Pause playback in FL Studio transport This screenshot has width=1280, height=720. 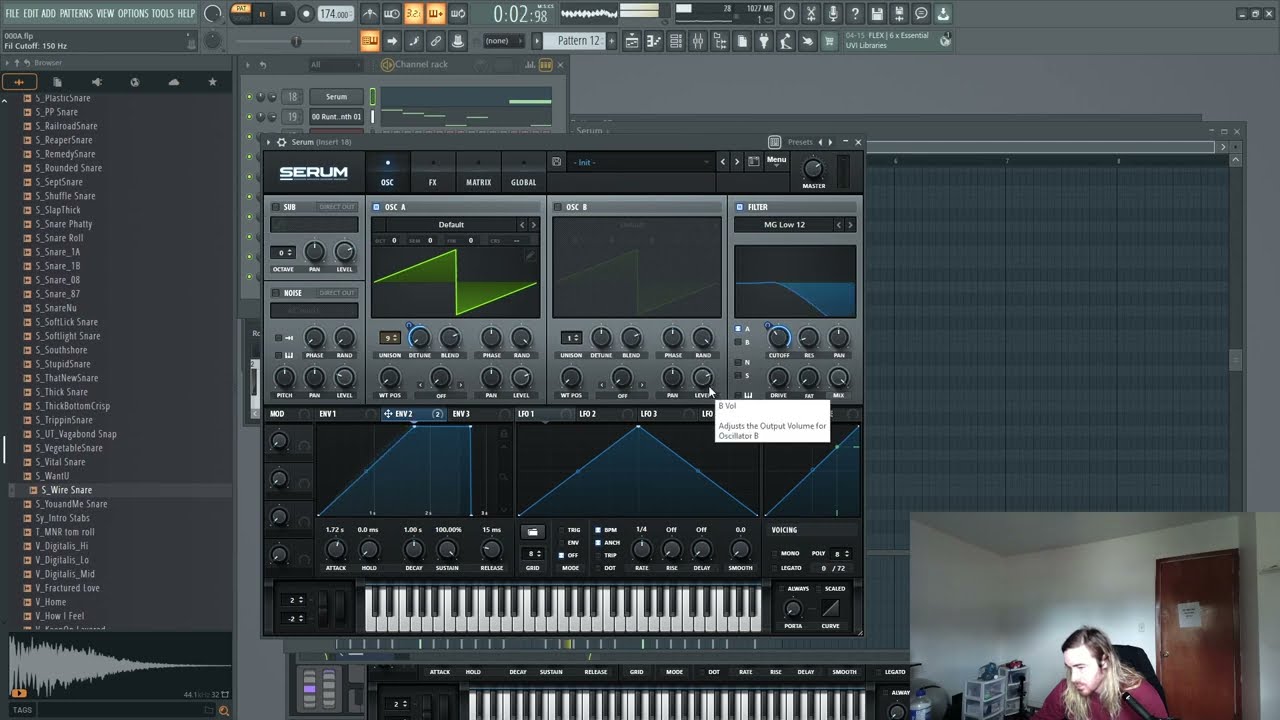[x=262, y=14]
